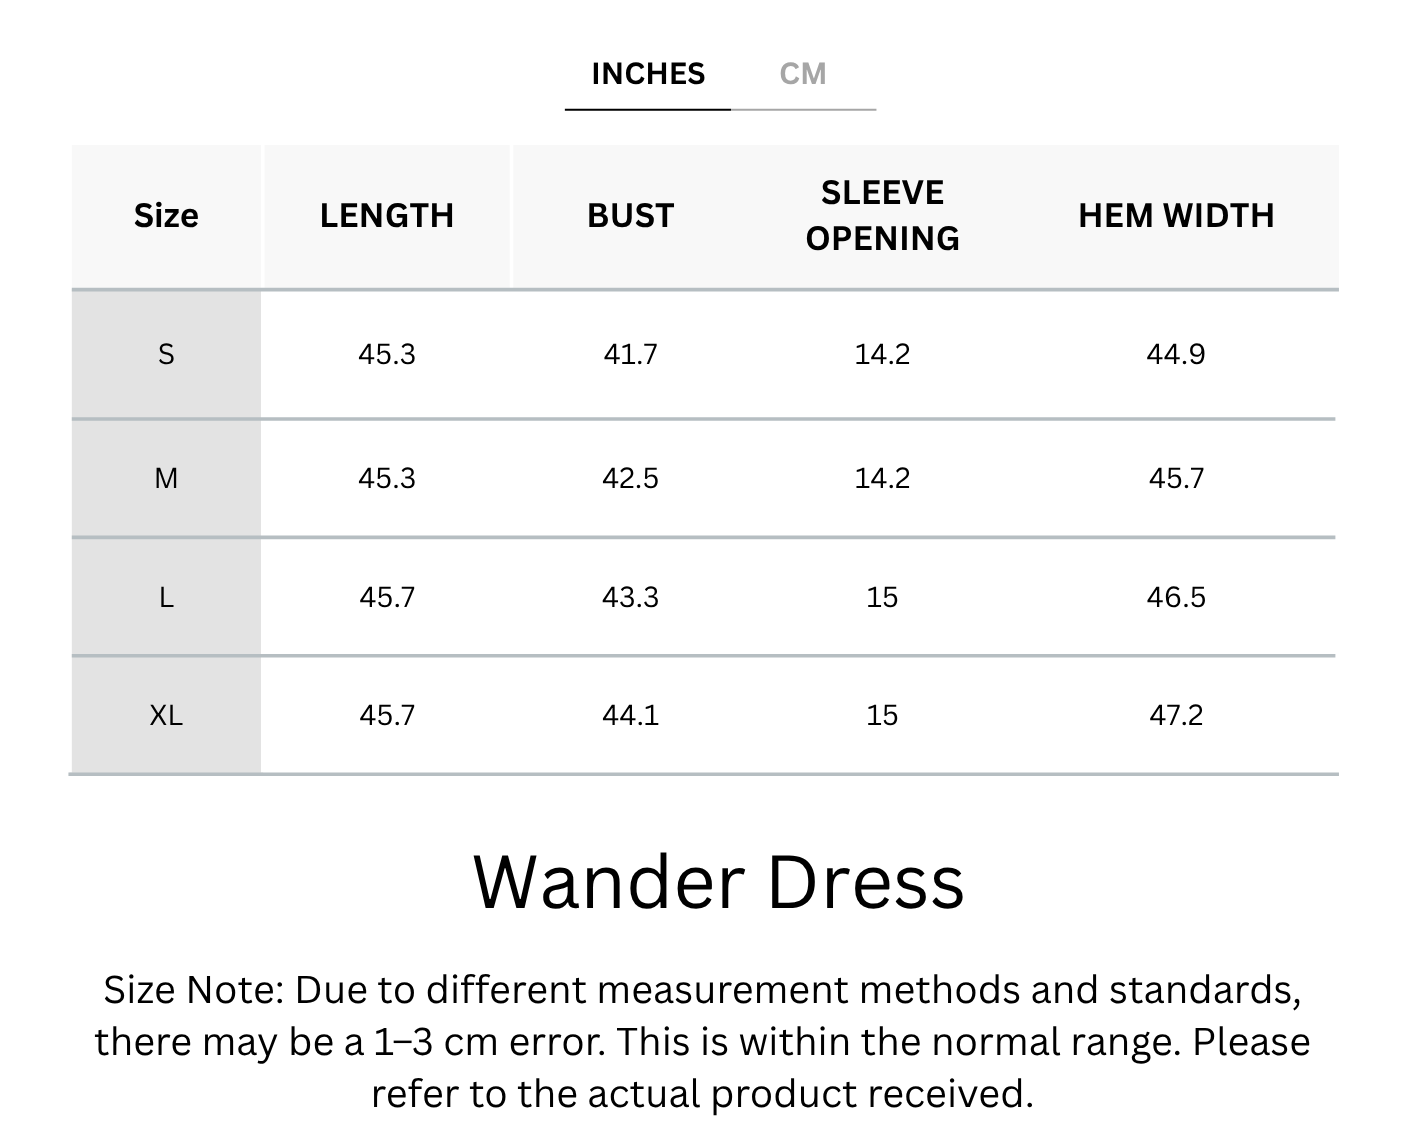
Task: Click the 43.3 bust value for L
Action: [x=630, y=597]
